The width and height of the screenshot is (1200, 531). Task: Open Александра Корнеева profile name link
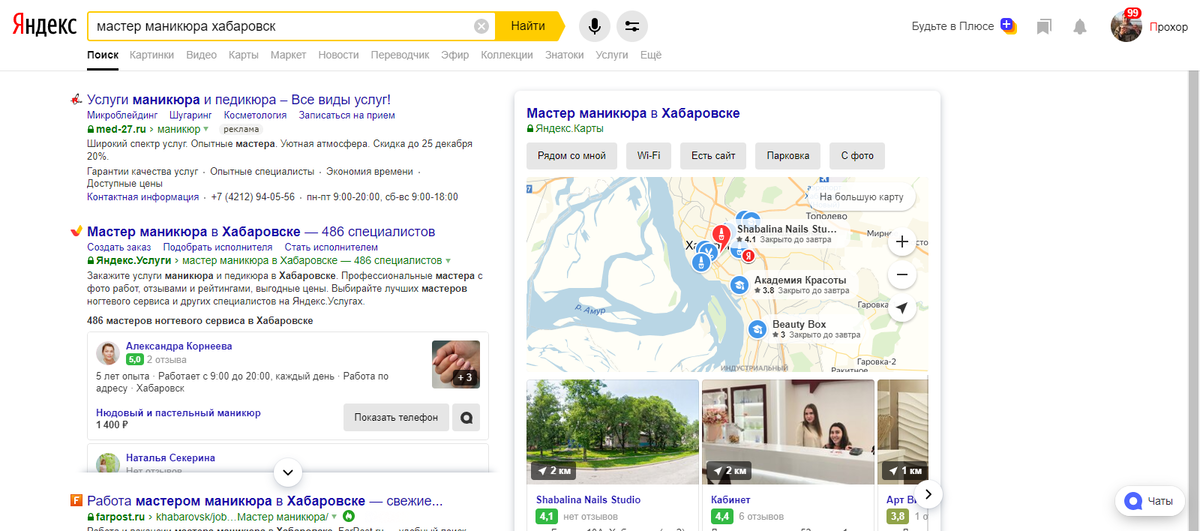pos(179,346)
